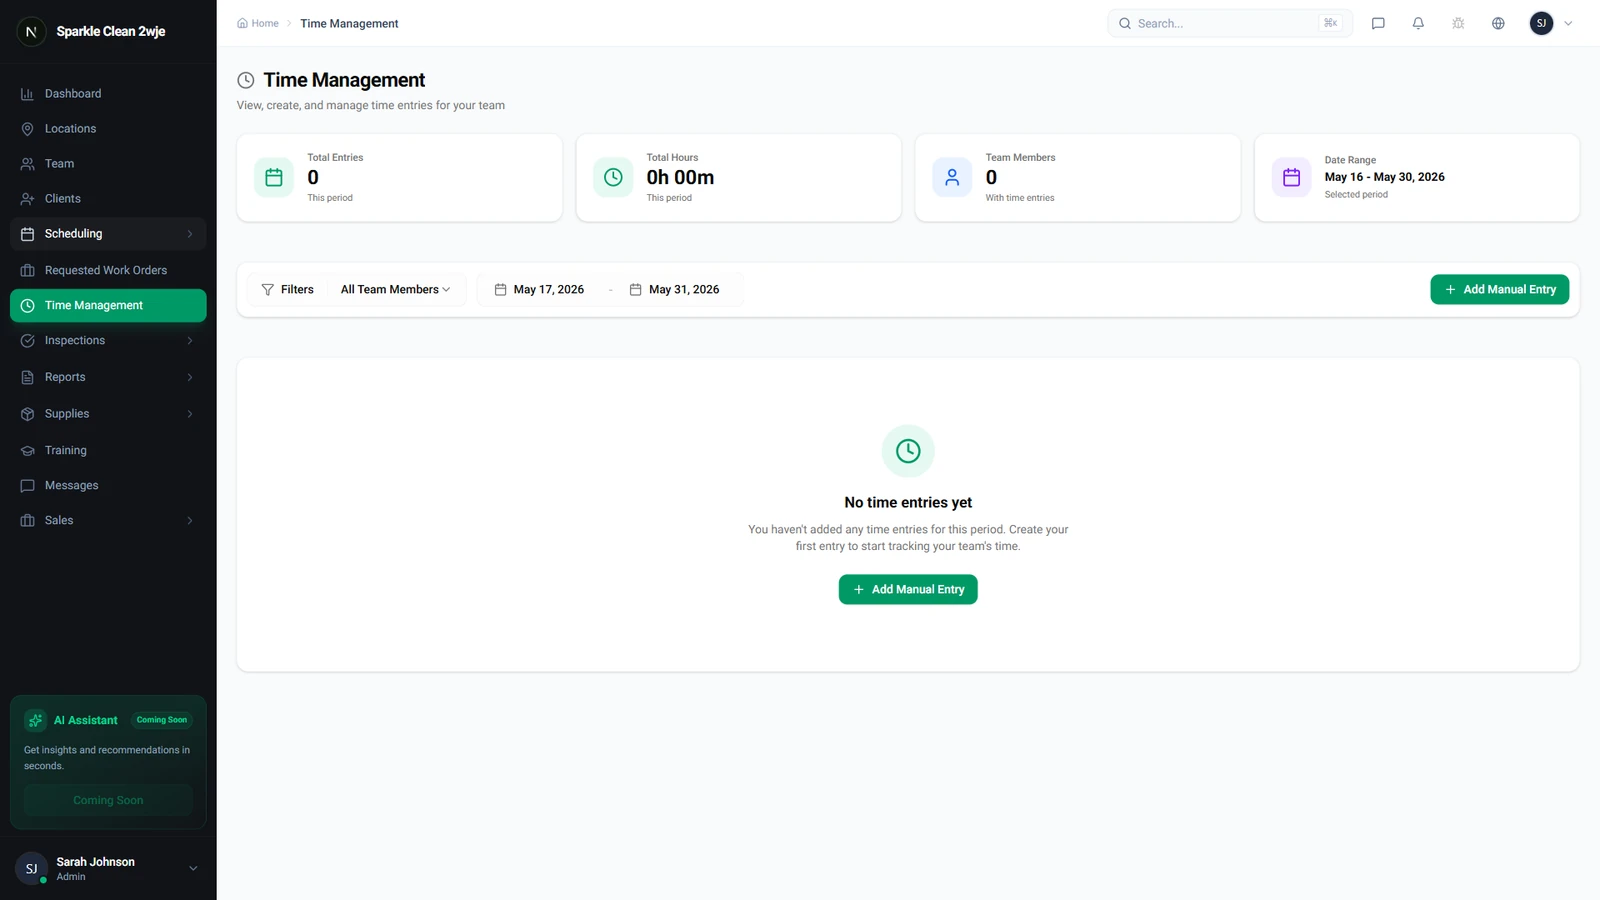This screenshot has width=1600, height=900.
Task: Expand the Supplies submenu chevron
Action: (x=190, y=414)
